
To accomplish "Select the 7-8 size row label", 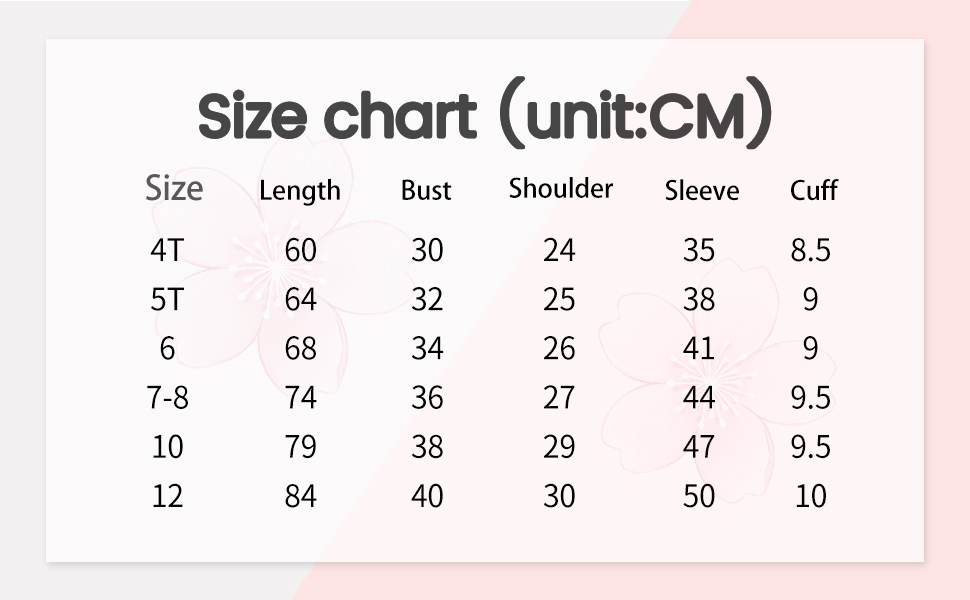I will pos(167,398).
